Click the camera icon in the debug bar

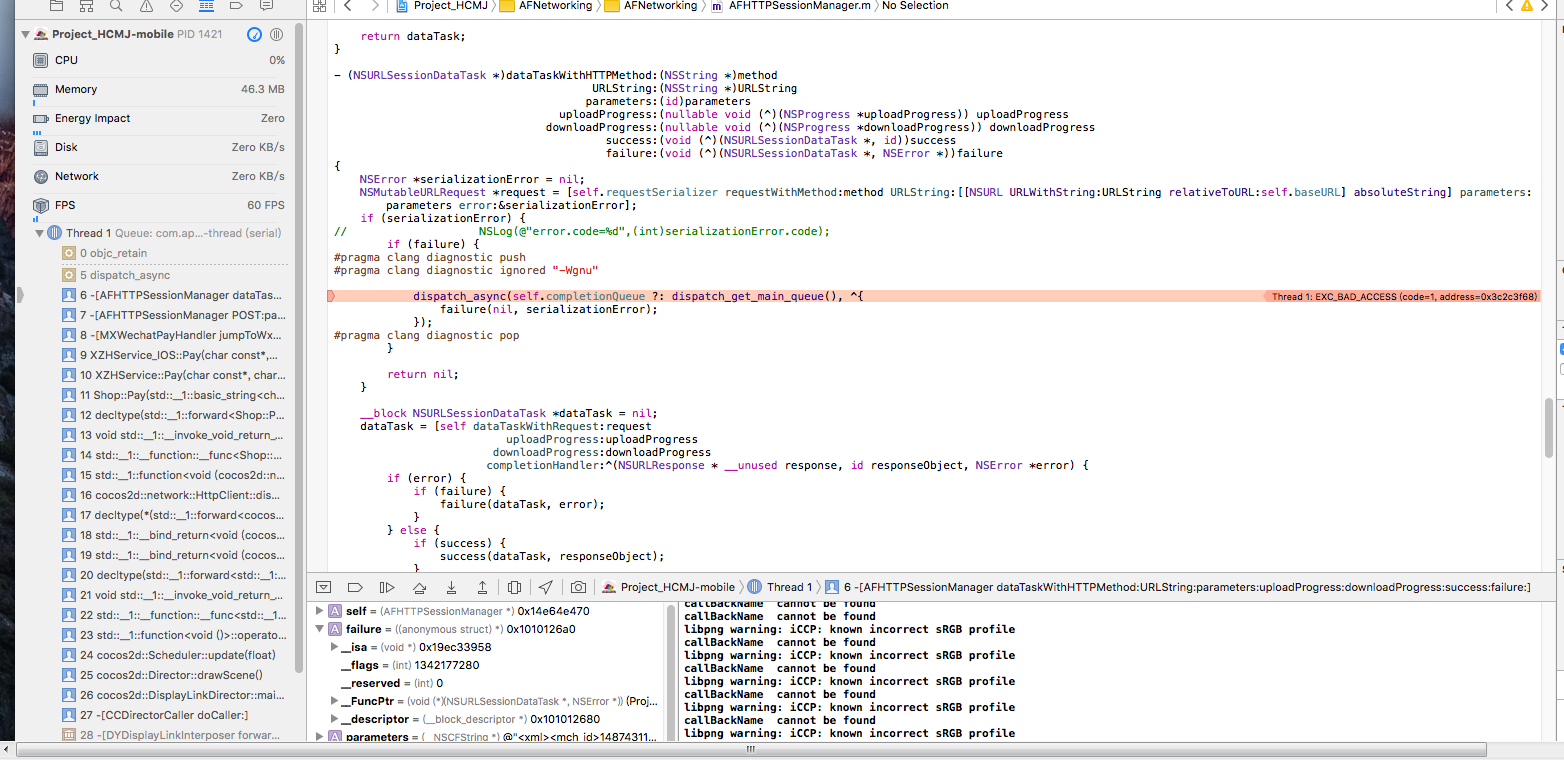(578, 587)
